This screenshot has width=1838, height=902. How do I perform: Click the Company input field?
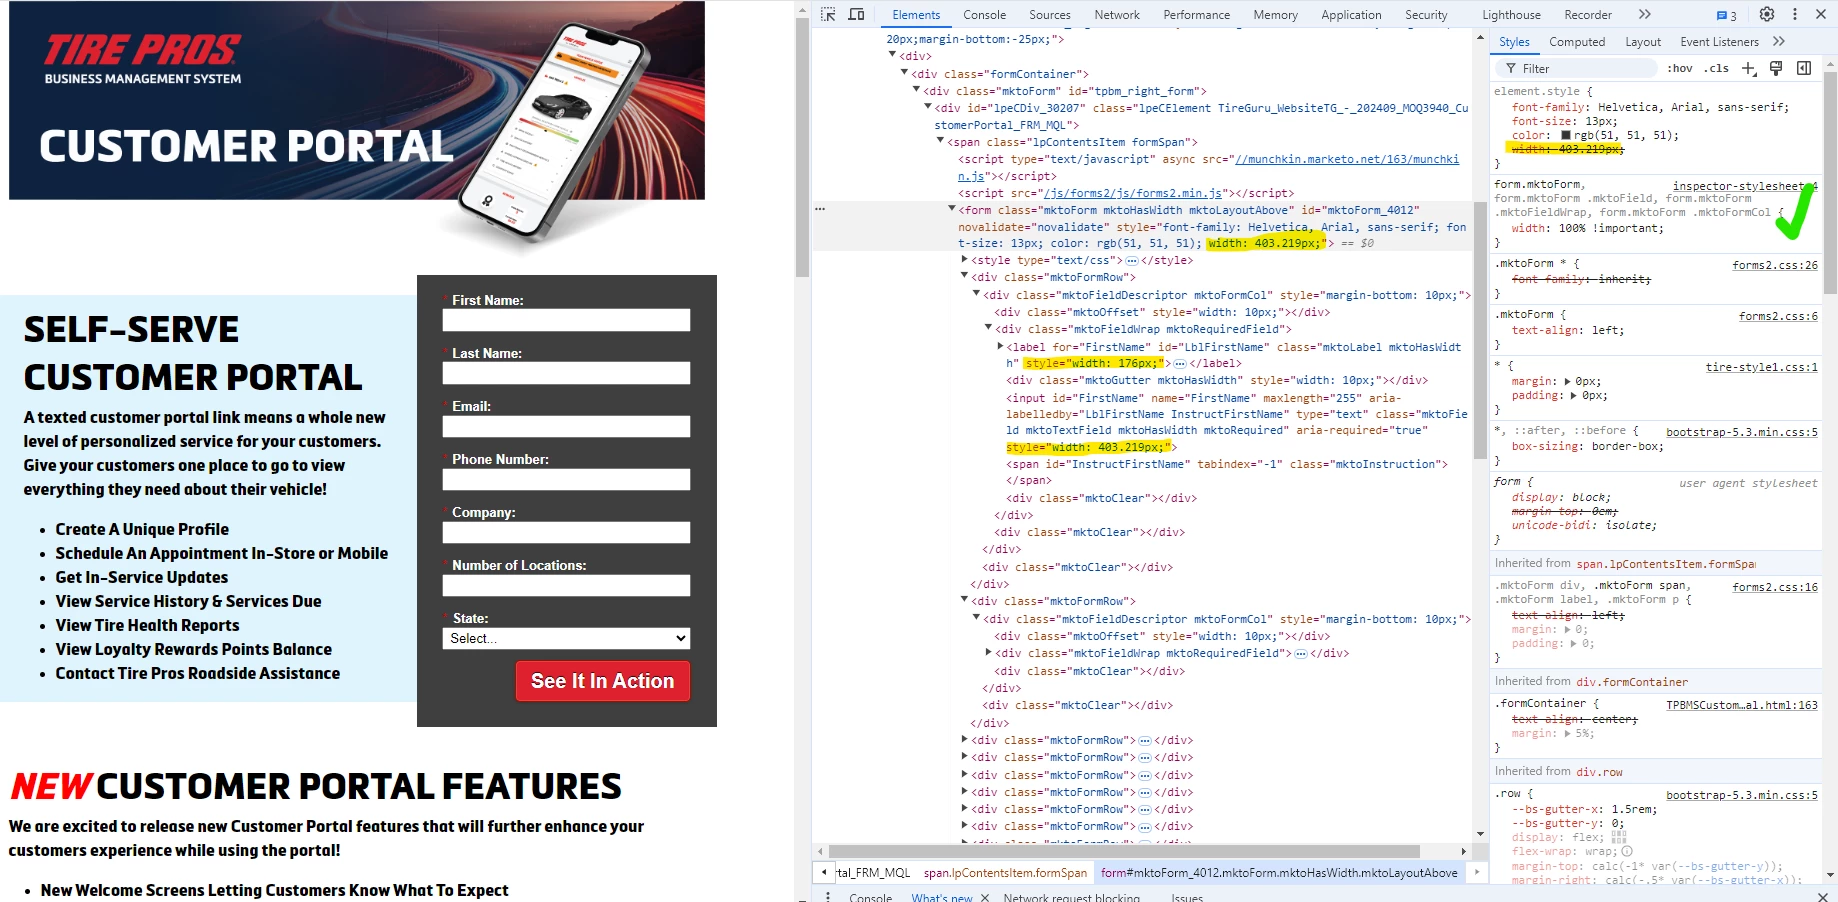click(x=566, y=532)
